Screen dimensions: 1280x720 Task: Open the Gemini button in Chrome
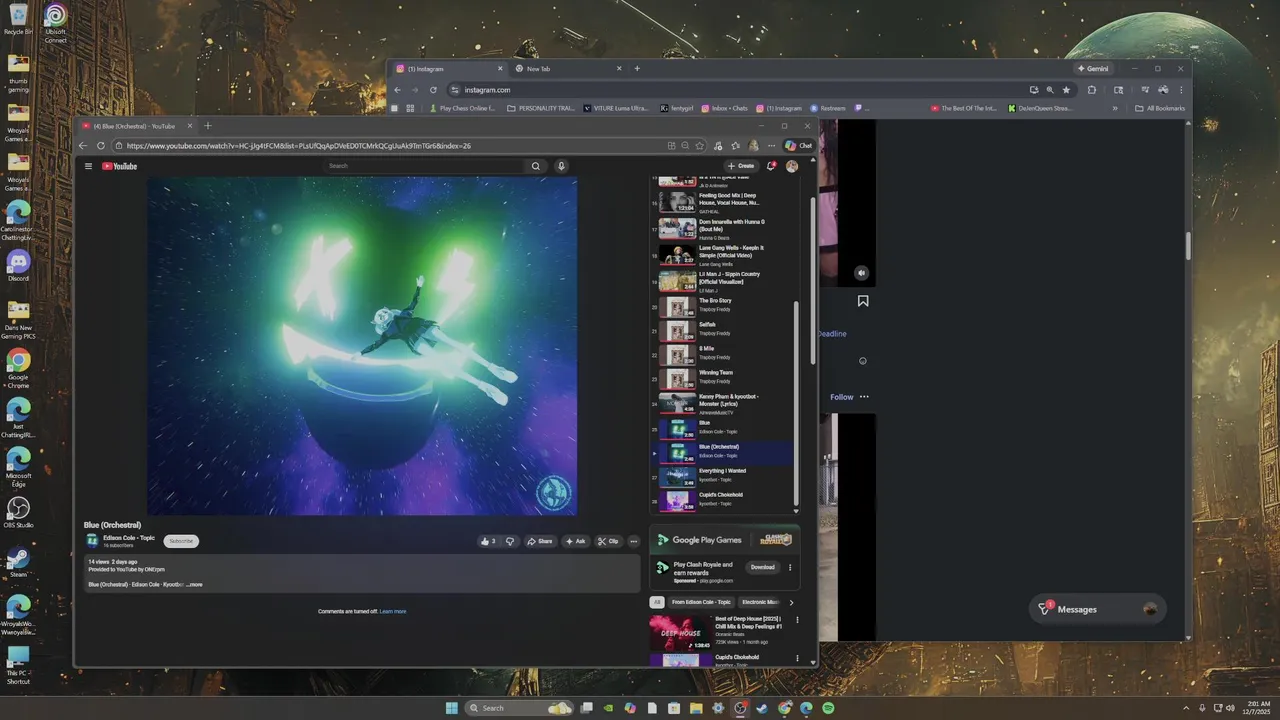click(x=1092, y=69)
